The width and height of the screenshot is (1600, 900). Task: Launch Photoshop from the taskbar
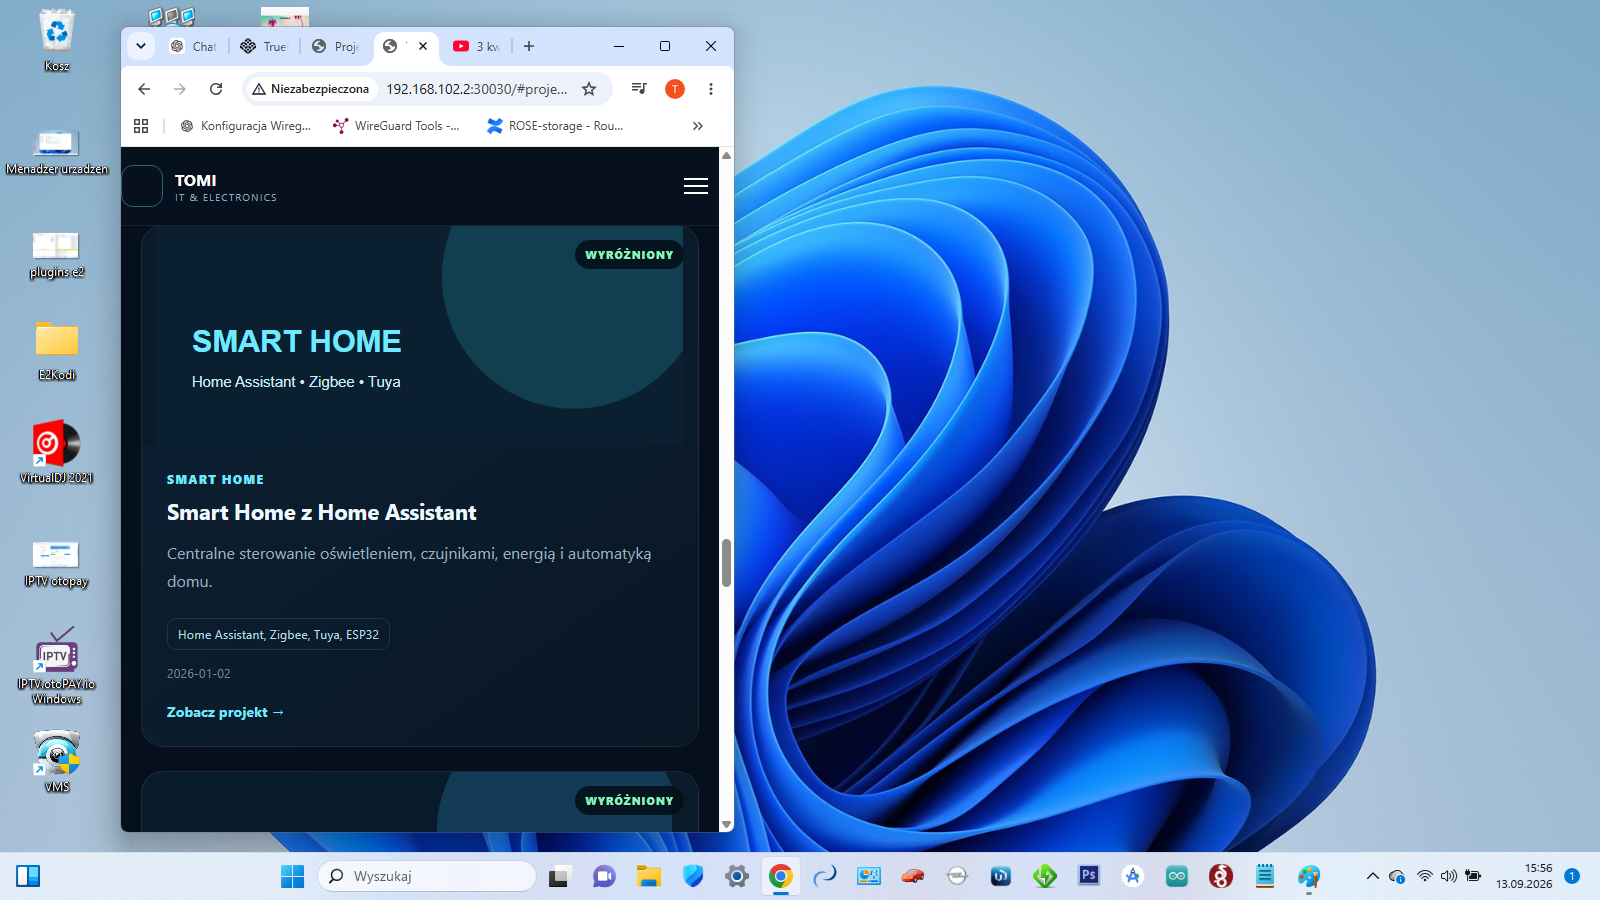pyautogui.click(x=1089, y=876)
